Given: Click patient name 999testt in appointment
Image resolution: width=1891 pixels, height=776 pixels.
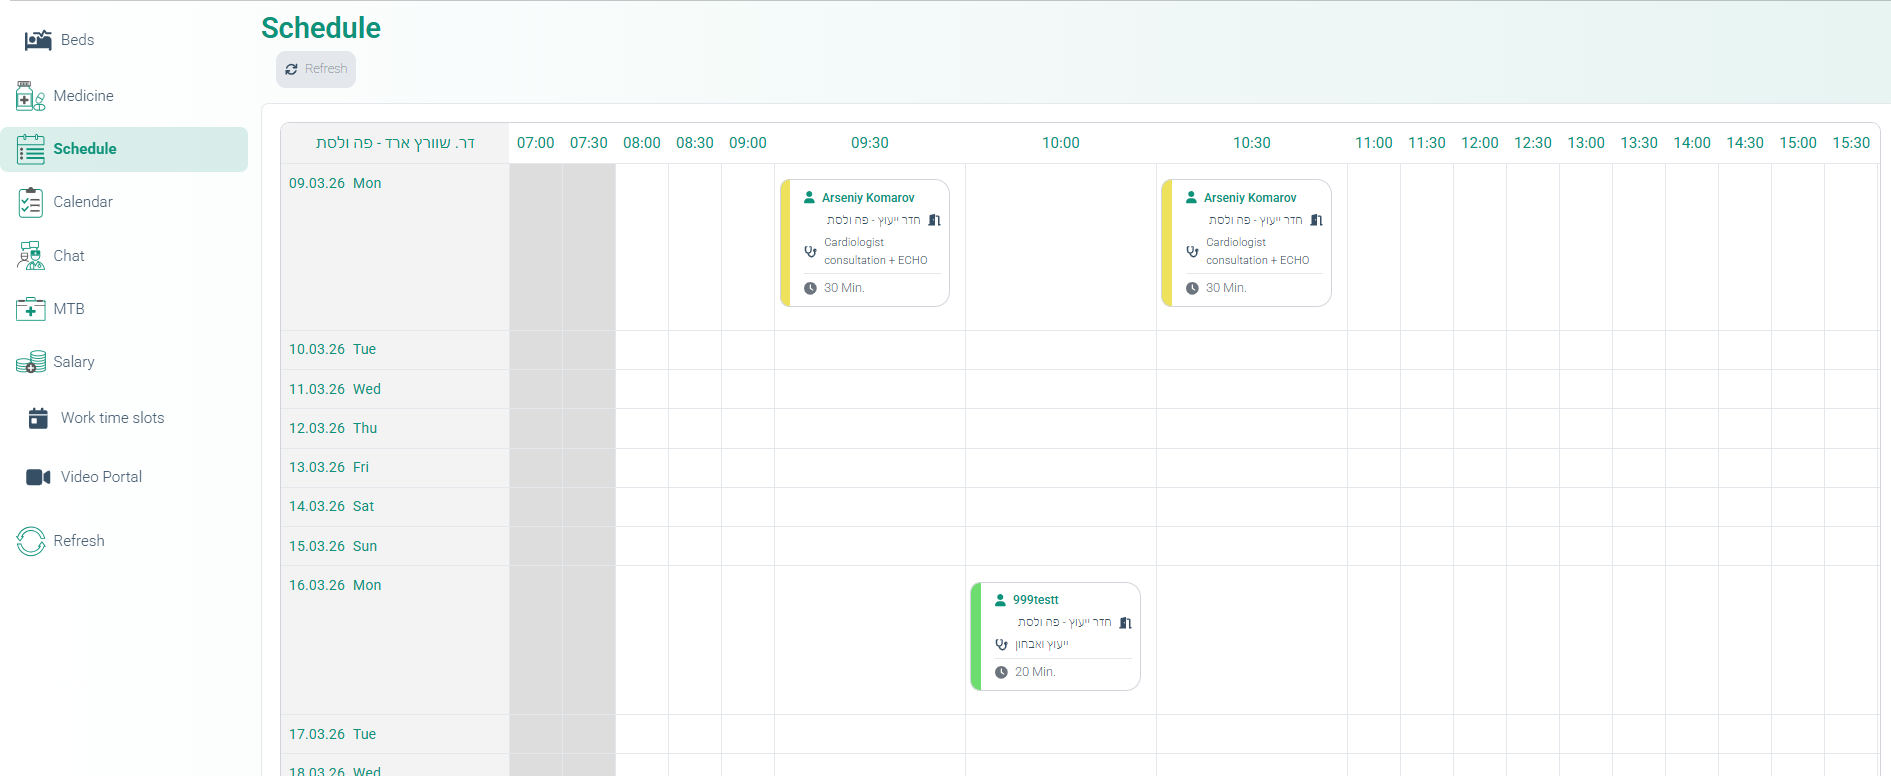Looking at the screenshot, I should point(1035,600).
